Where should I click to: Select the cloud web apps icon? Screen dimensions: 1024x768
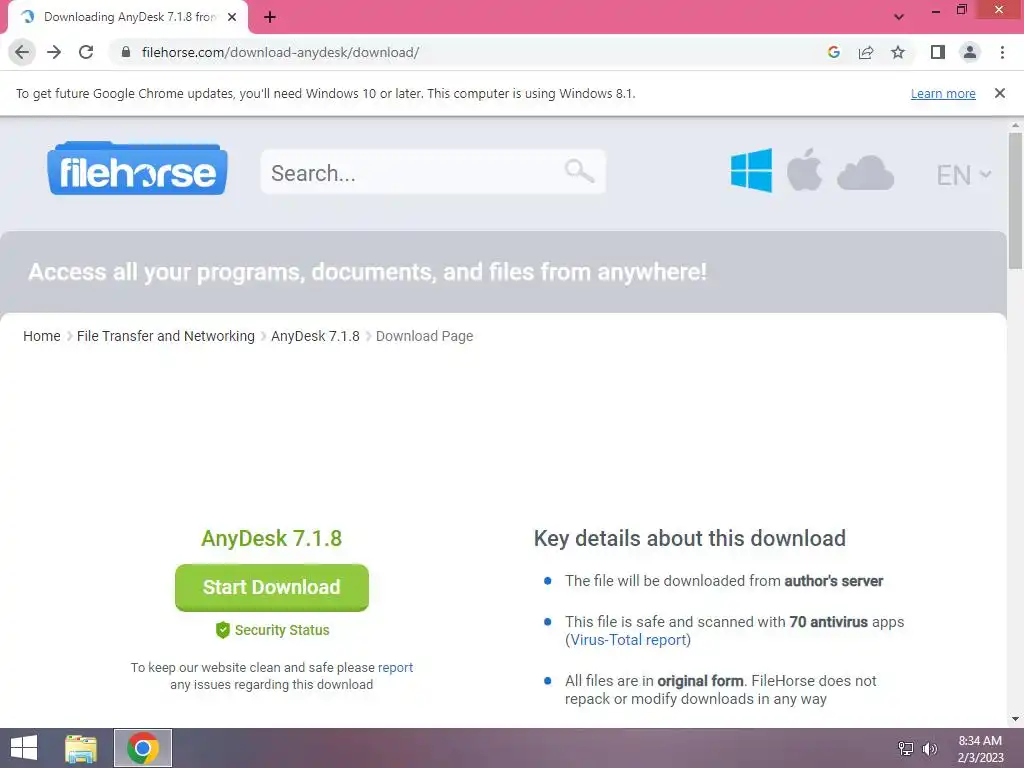(865, 172)
